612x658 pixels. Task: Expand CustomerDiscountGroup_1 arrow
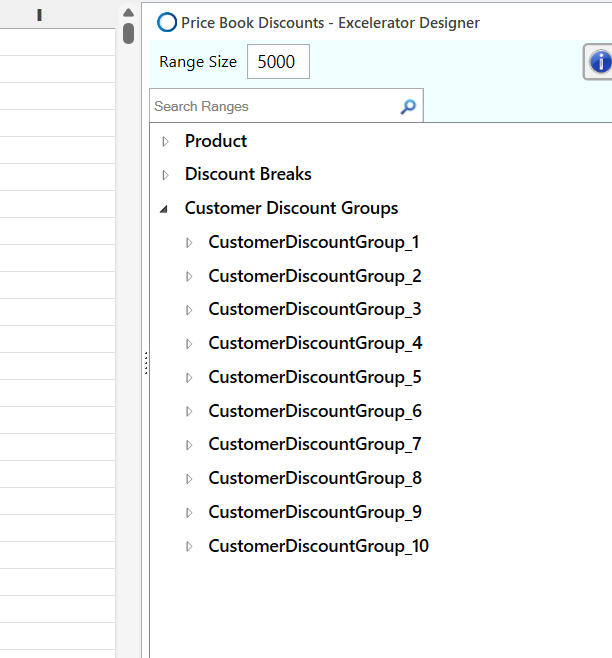coord(189,243)
